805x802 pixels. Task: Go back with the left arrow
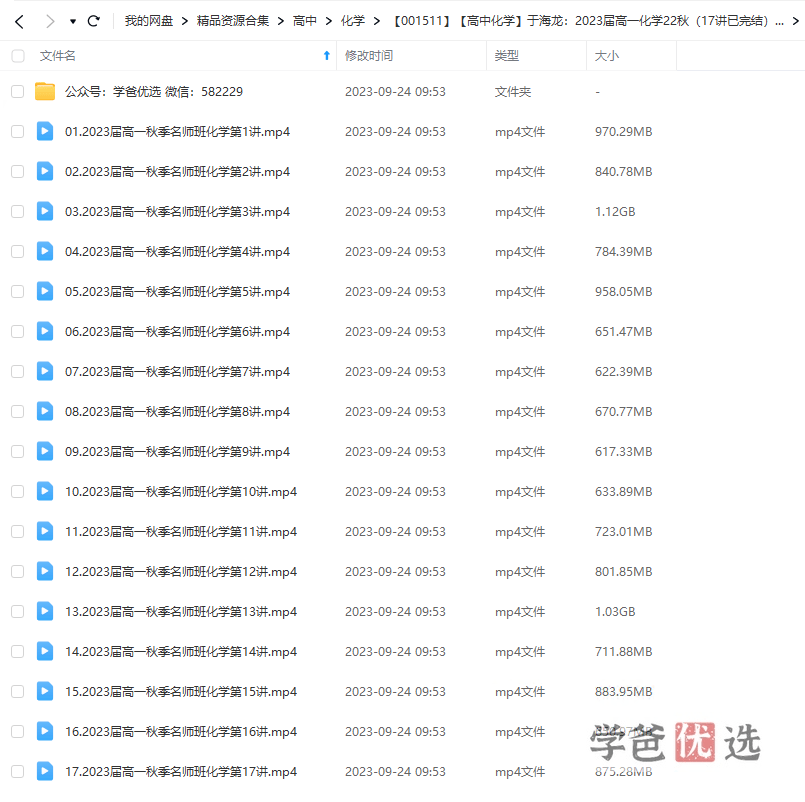point(20,21)
